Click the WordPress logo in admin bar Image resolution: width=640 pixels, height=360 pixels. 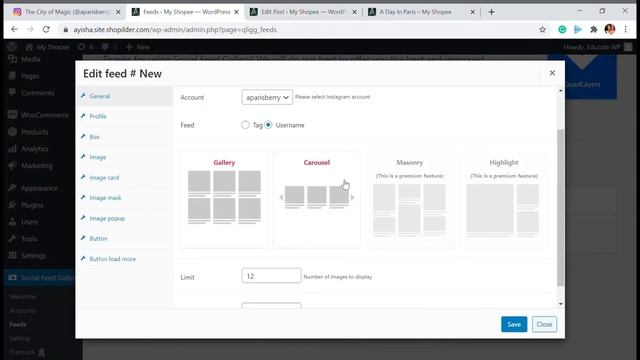click(x=12, y=47)
